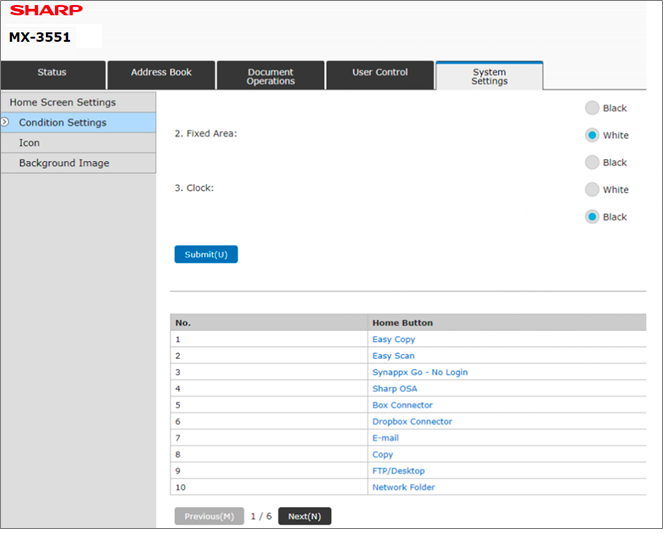This screenshot has height=533, width=665.
Task: Click the Sharp logo
Action: pyautogui.click(x=46, y=10)
